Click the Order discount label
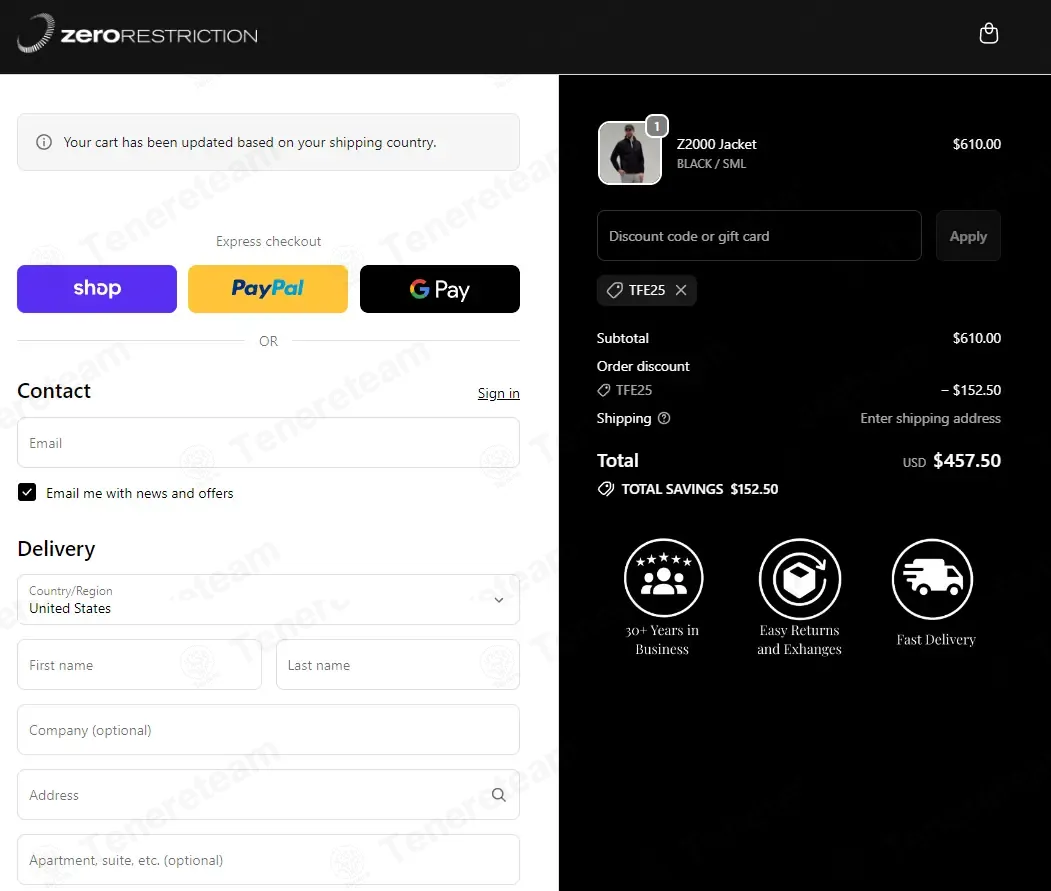Image resolution: width=1051 pixels, height=891 pixels. click(643, 366)
